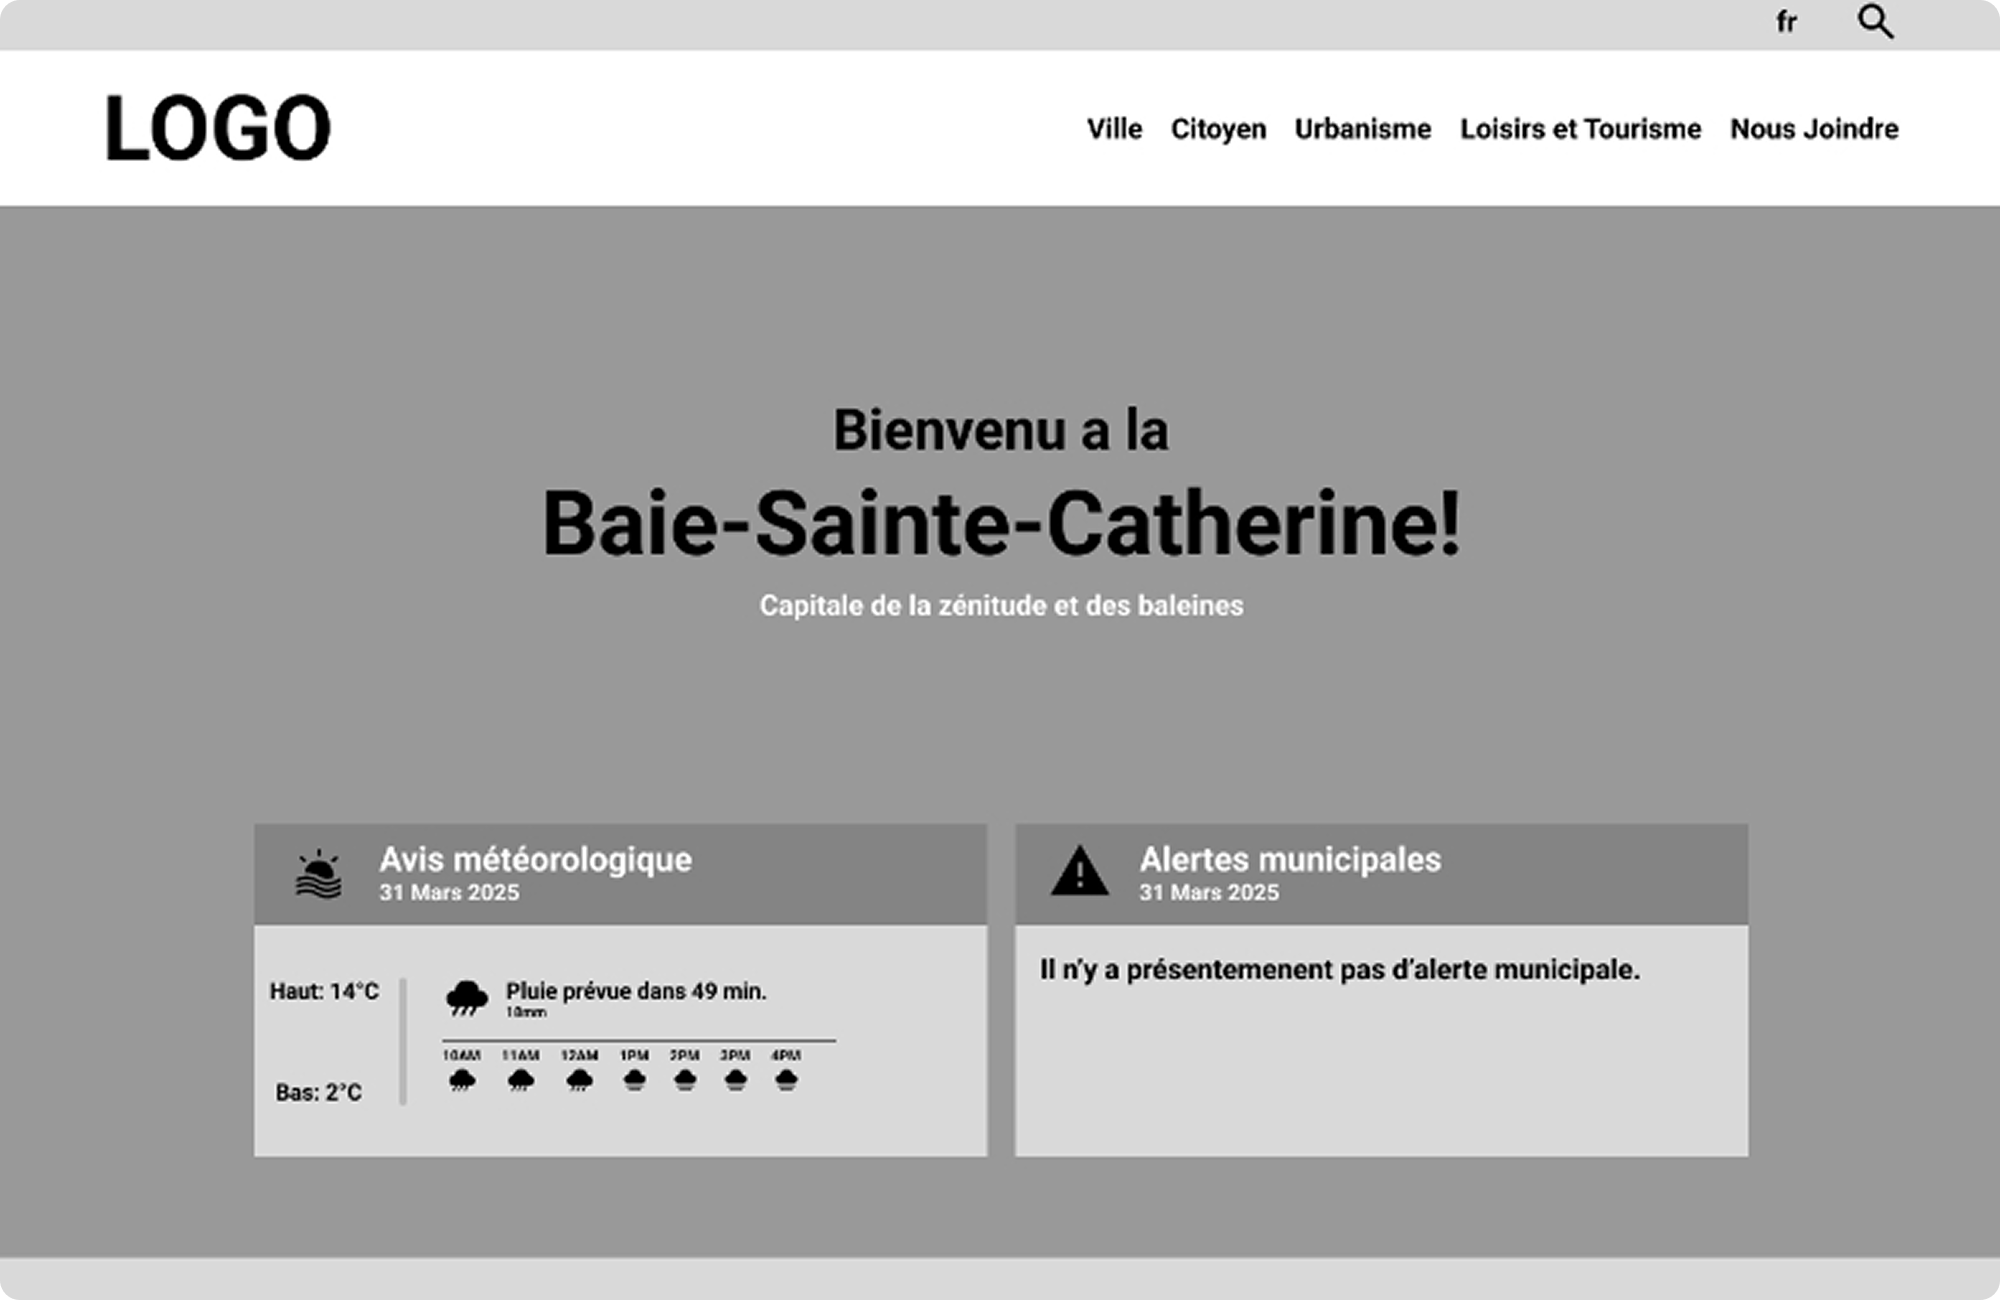
Task: Click the LOGO to go home
Action: click(x=218, y=128)
